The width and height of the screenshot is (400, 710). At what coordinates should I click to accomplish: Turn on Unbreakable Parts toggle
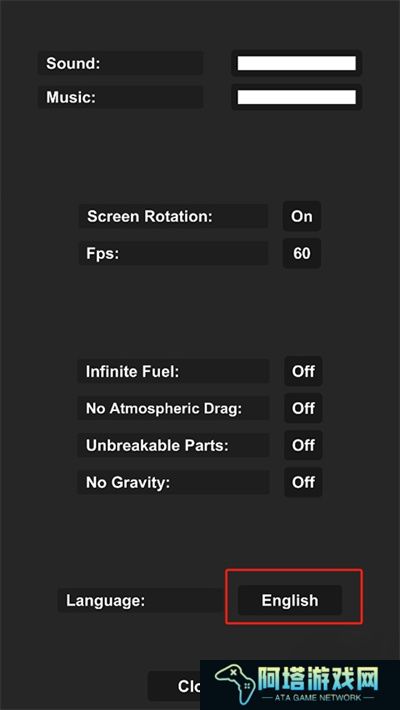click(x=303, y=445)
